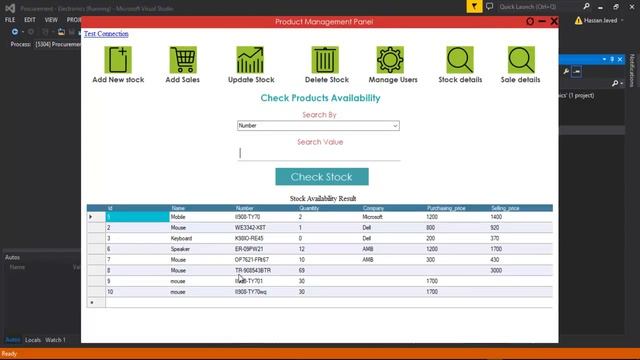Close the blue side panel
640x360 pixels.
[x=620, y=60]
